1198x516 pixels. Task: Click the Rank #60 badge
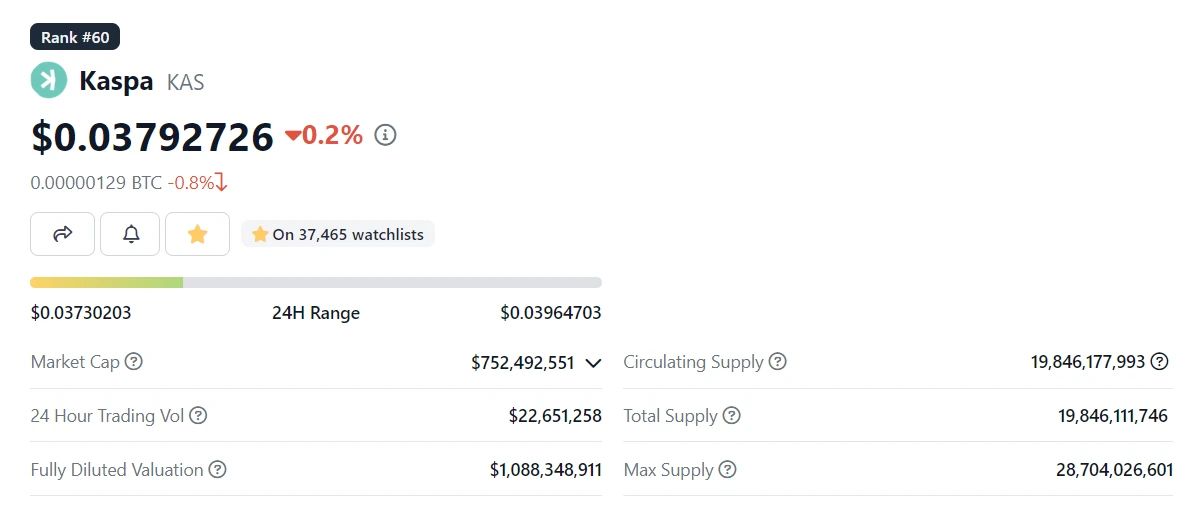75,38
